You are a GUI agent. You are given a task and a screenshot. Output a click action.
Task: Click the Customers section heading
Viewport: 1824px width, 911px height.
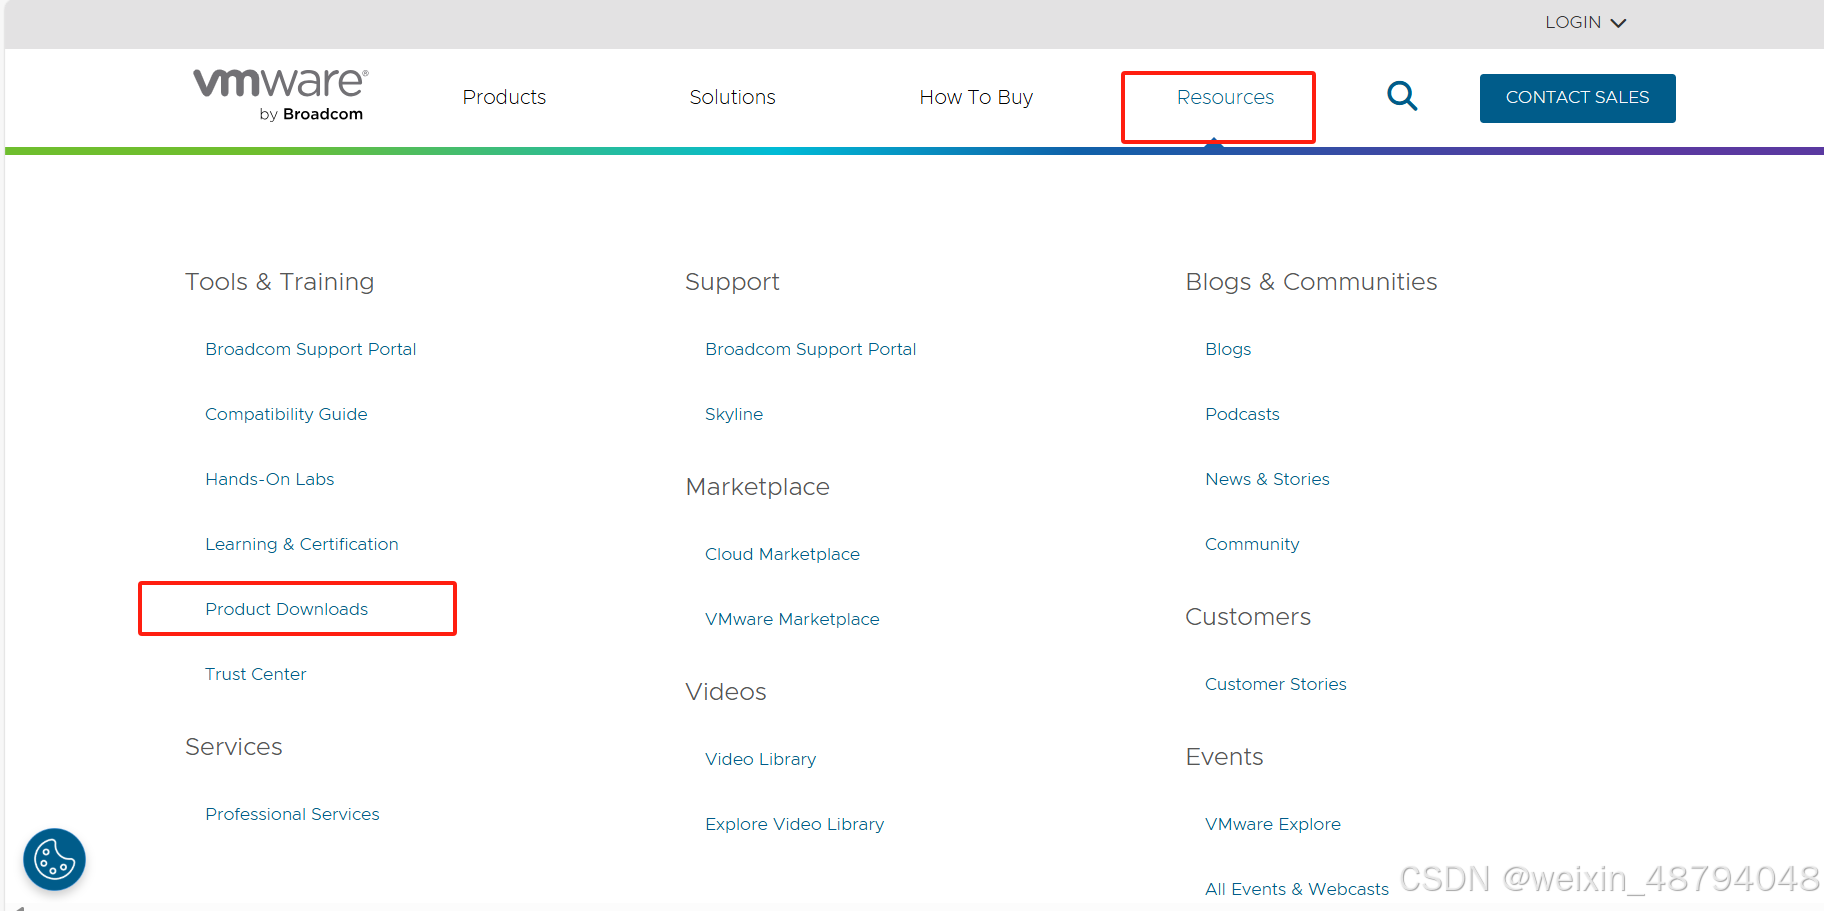[x=1248, y=617]
